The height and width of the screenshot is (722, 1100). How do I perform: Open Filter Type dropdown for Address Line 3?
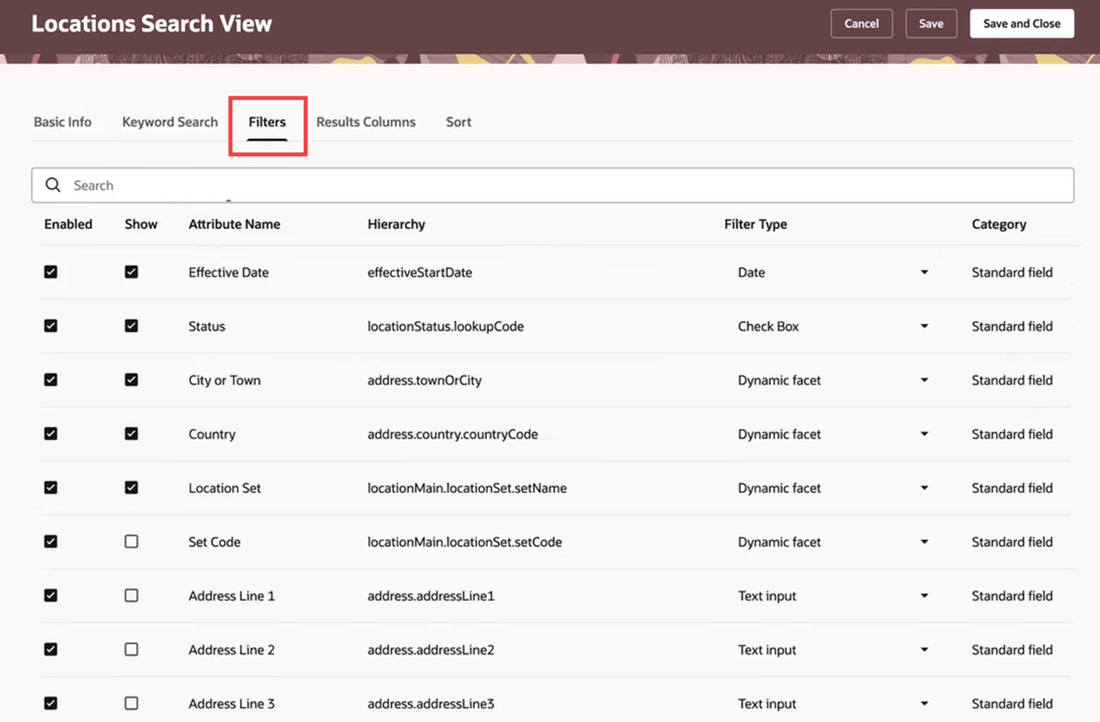coord(925,703)
